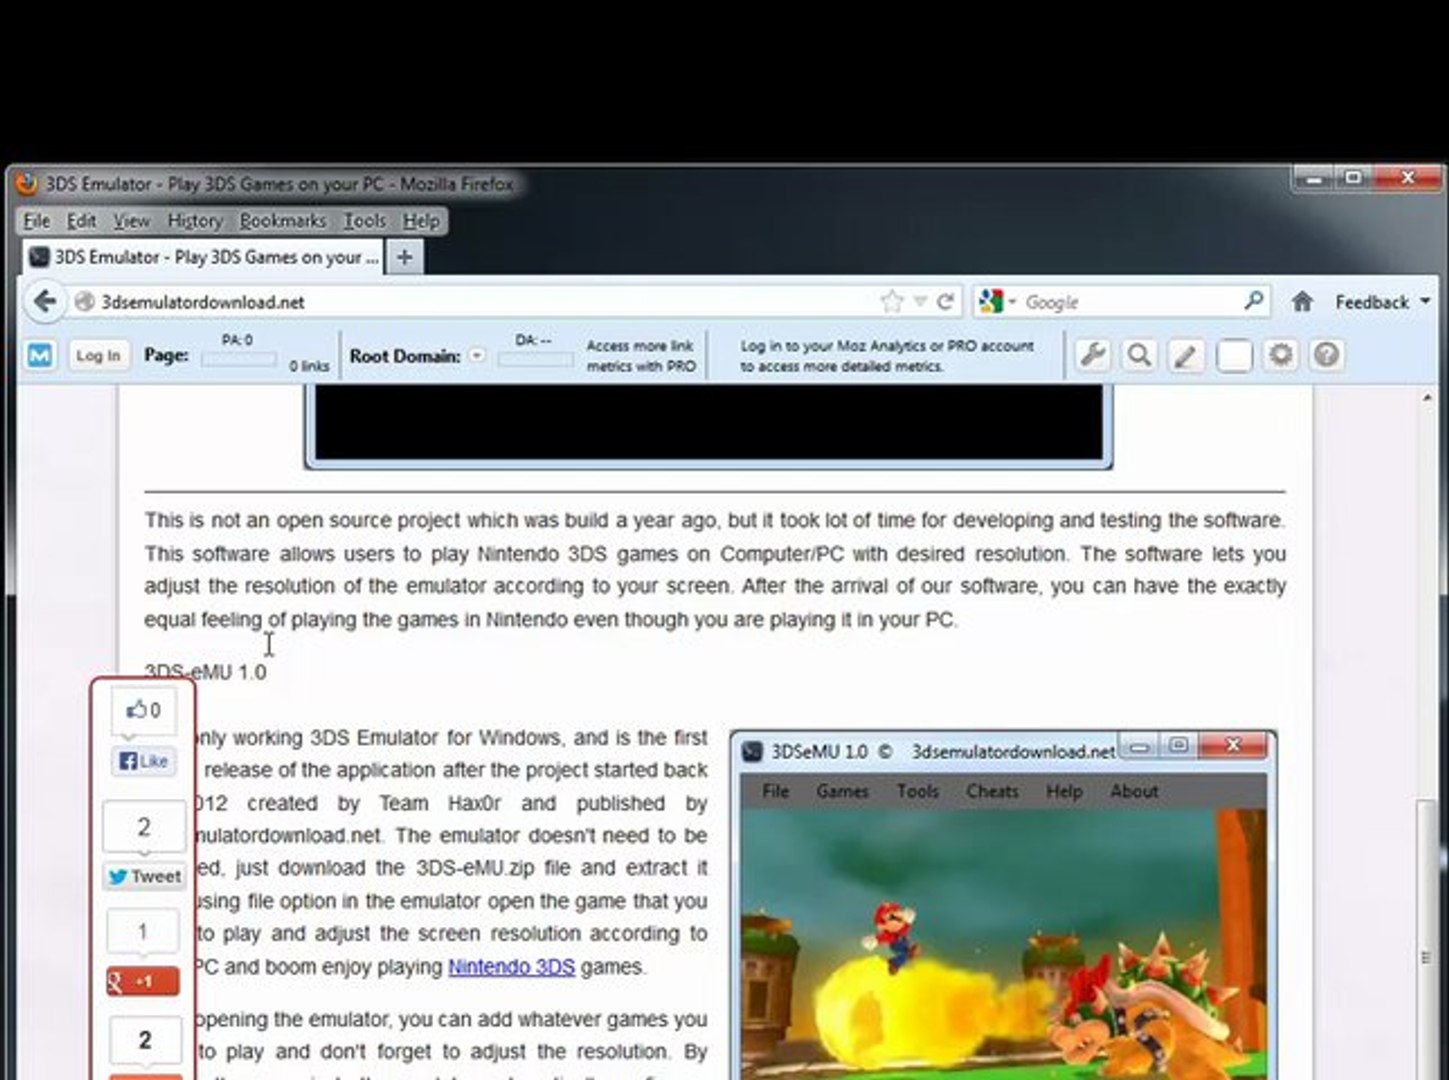Viewport: 1449px width, 1080px height.
Task: Open MozBar question mark help icon
Action: pos(1327,355)
